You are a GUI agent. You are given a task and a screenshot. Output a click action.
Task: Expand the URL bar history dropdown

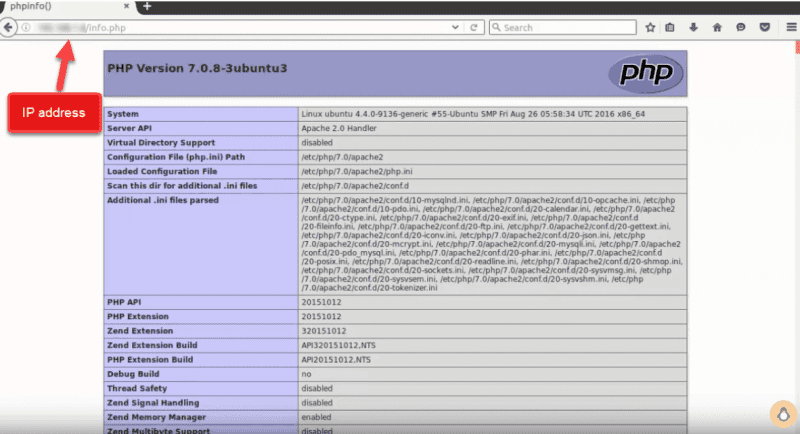click(x=455, y=28)
